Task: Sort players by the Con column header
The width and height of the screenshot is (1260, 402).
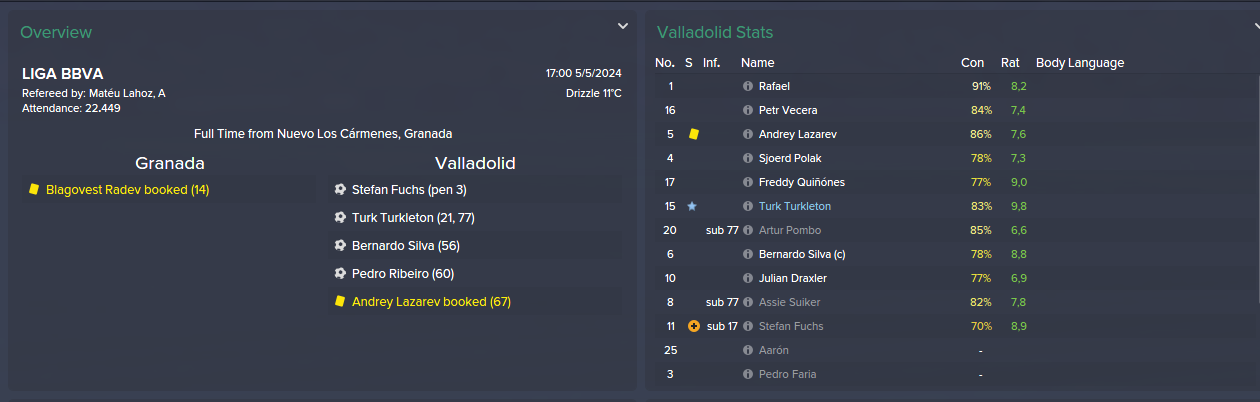Action: [972, 62]
